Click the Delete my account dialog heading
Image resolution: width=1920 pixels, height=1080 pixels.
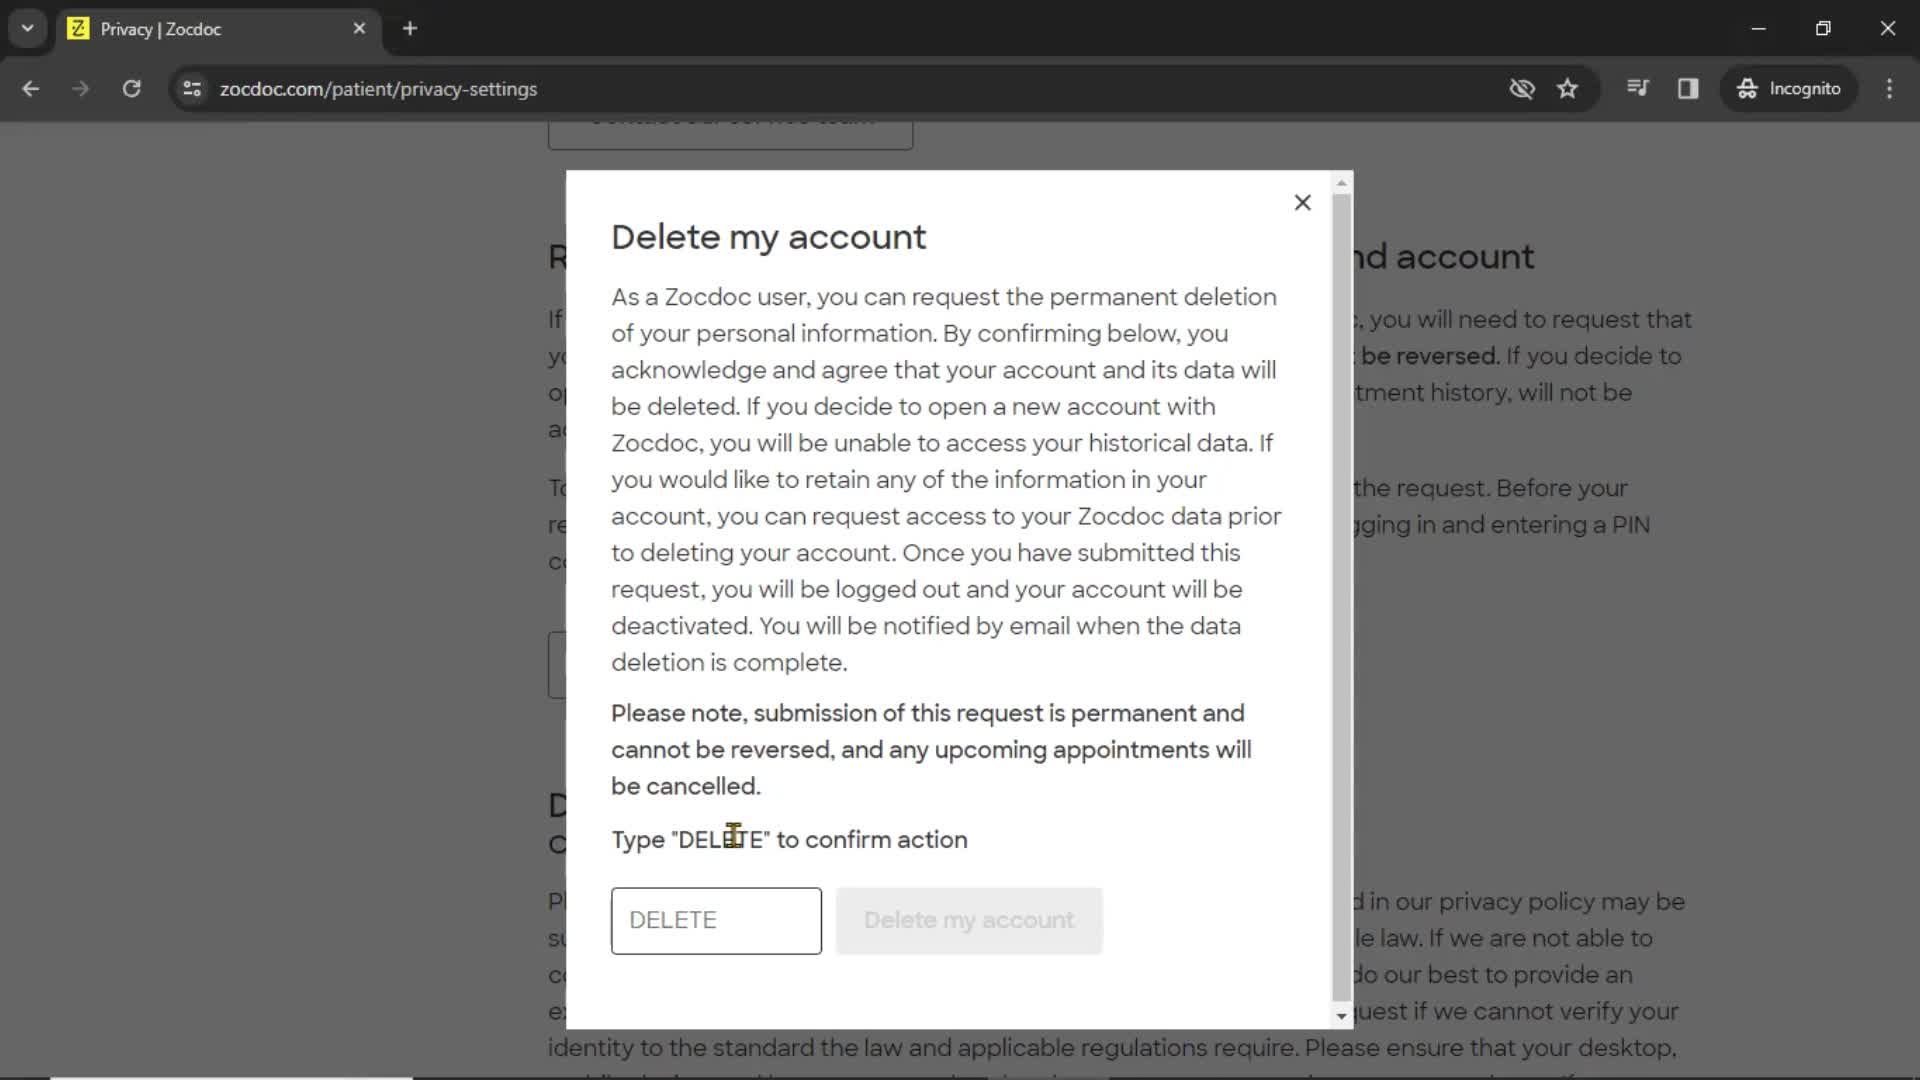click(768, 237)
